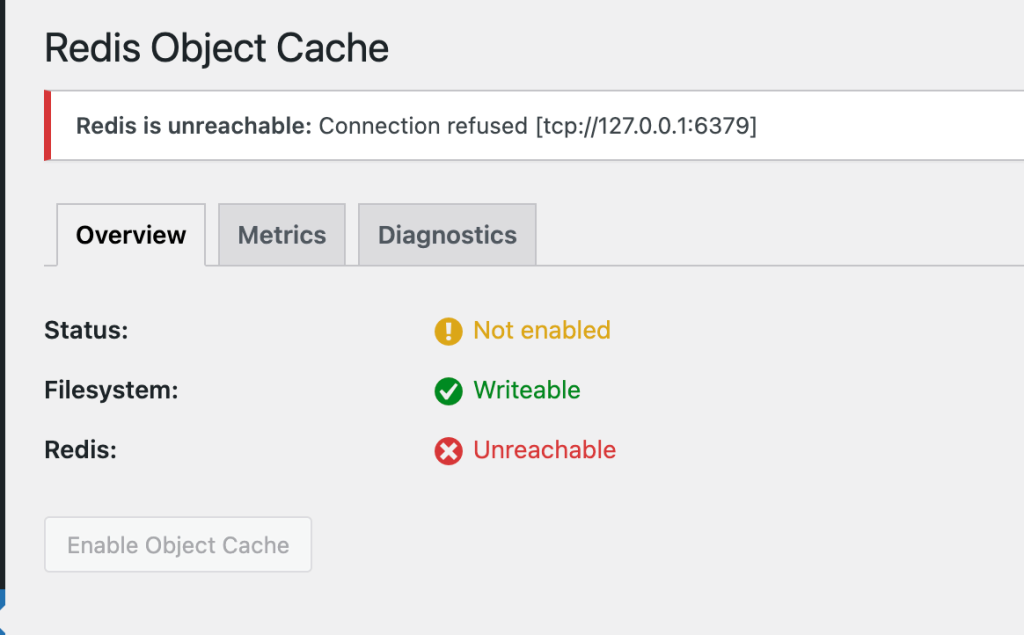This screenshot has width=1024, height=635.
Task: Switch to the Overview tab
Action: tap(131, 235)
